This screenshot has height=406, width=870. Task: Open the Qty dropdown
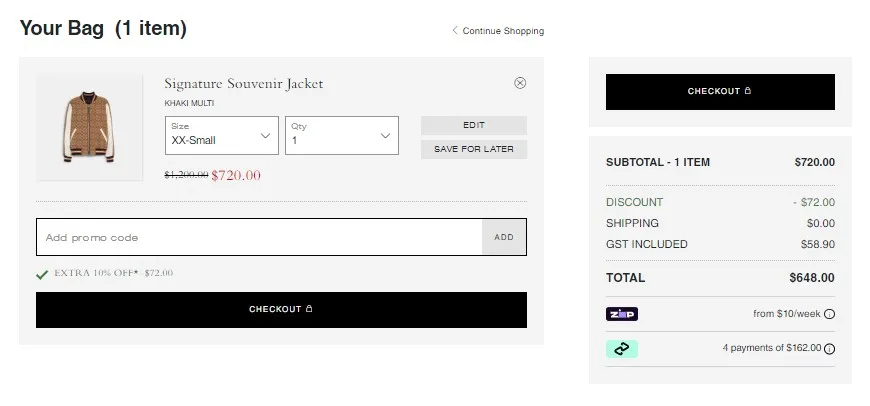coord(341,135)
